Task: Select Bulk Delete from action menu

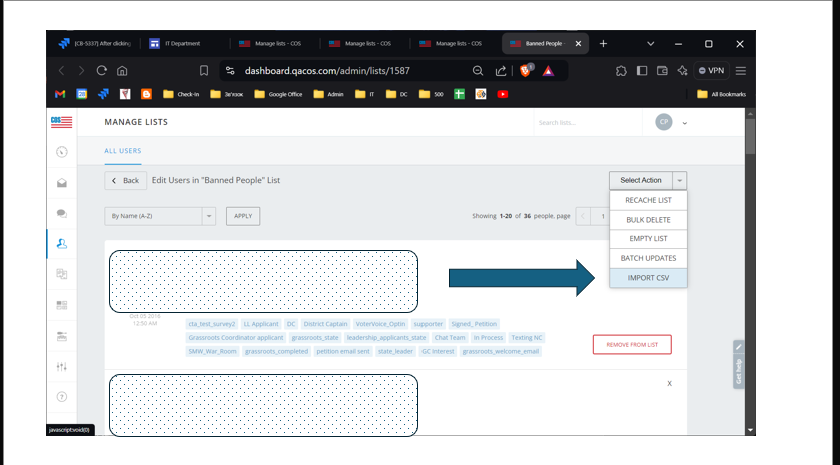Action: [648, 219]
